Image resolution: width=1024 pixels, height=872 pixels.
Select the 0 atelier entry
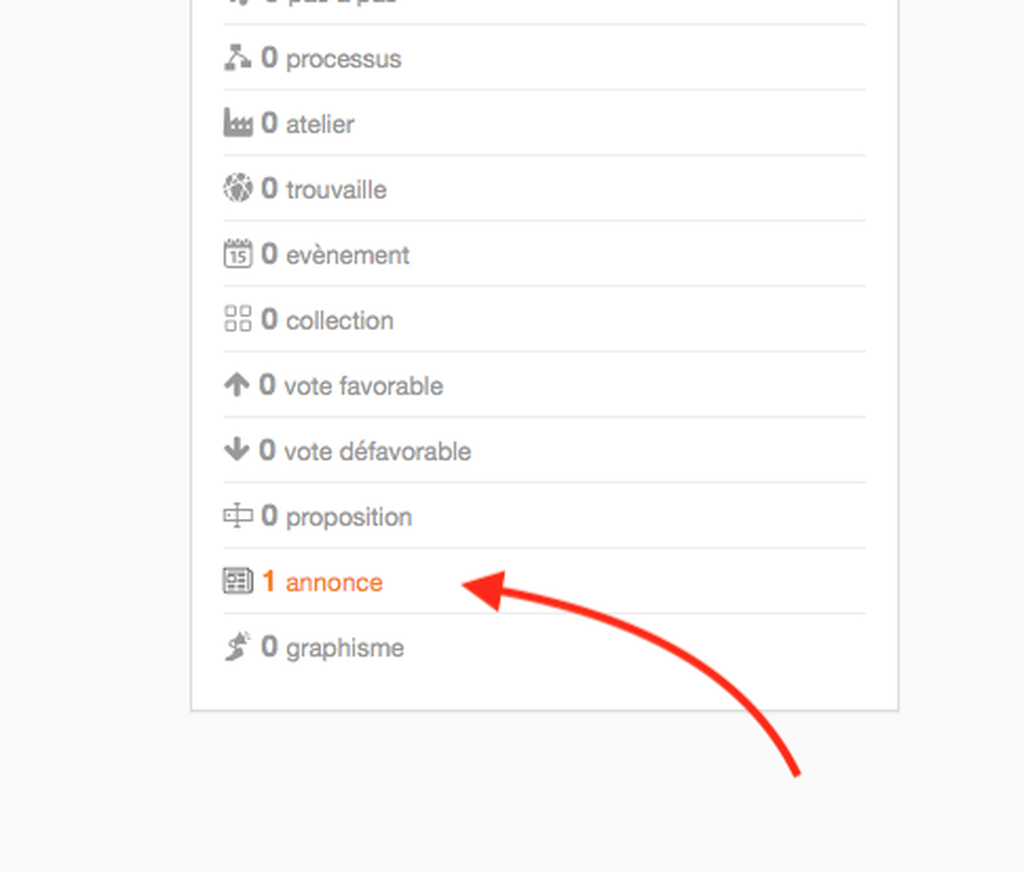pos(308,123)
